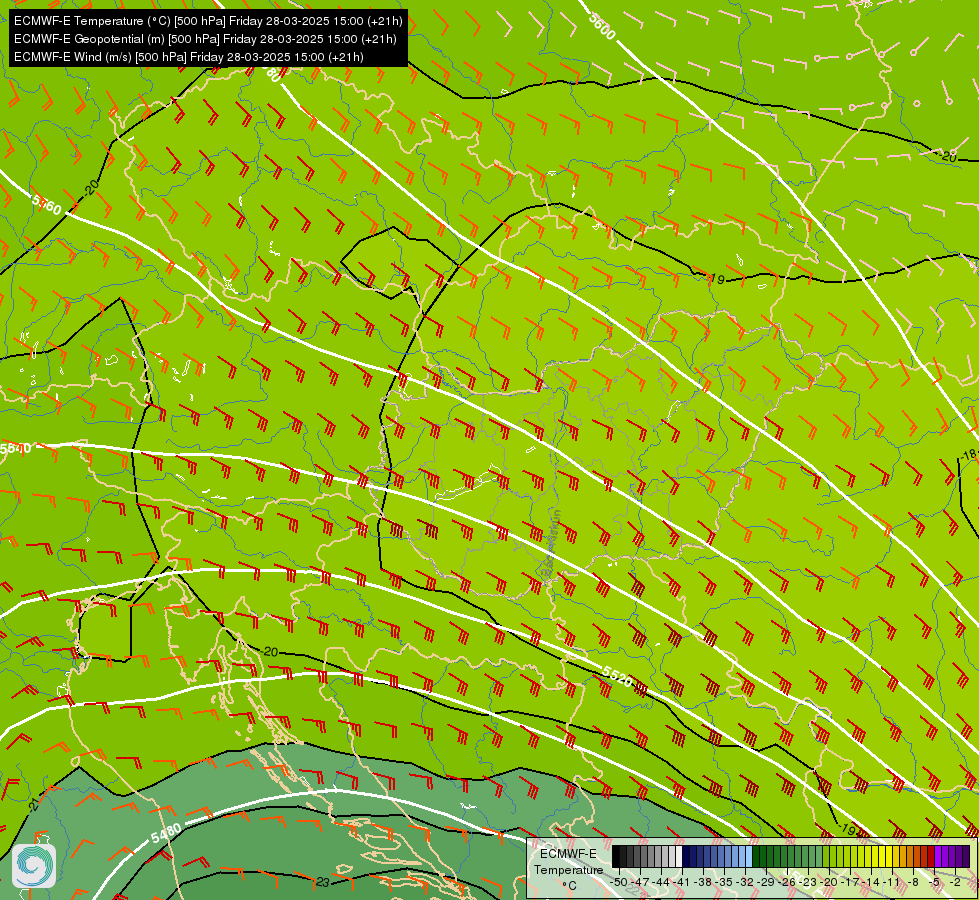
Task: Click the -20 tick label on the colorbar
Action: click(829, 882)
